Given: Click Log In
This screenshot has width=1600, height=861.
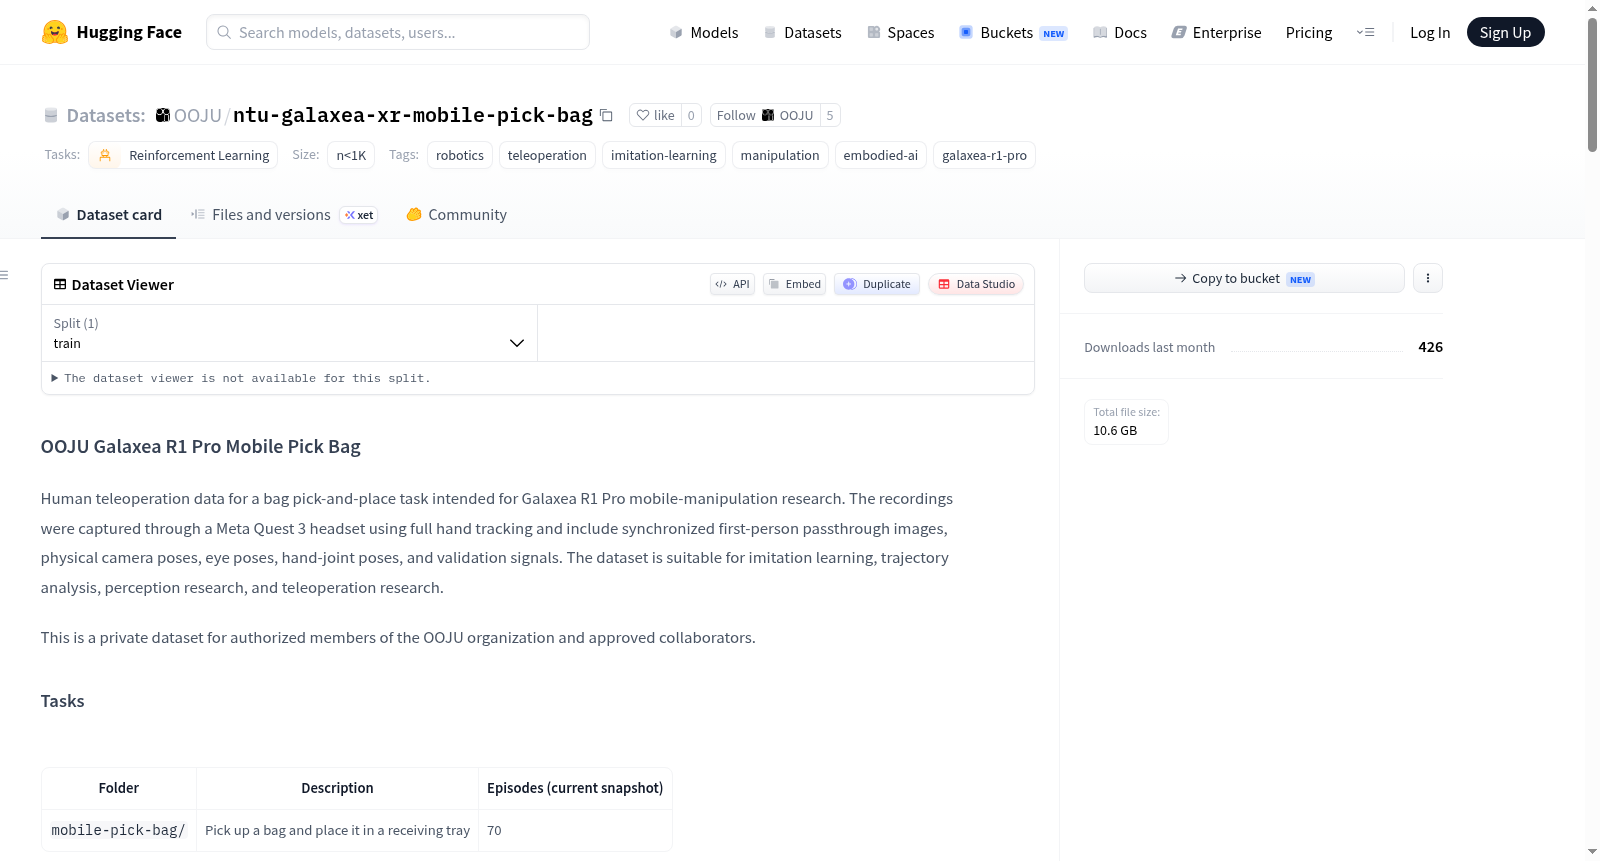Looking at the screenshot, I should 1430,32.
